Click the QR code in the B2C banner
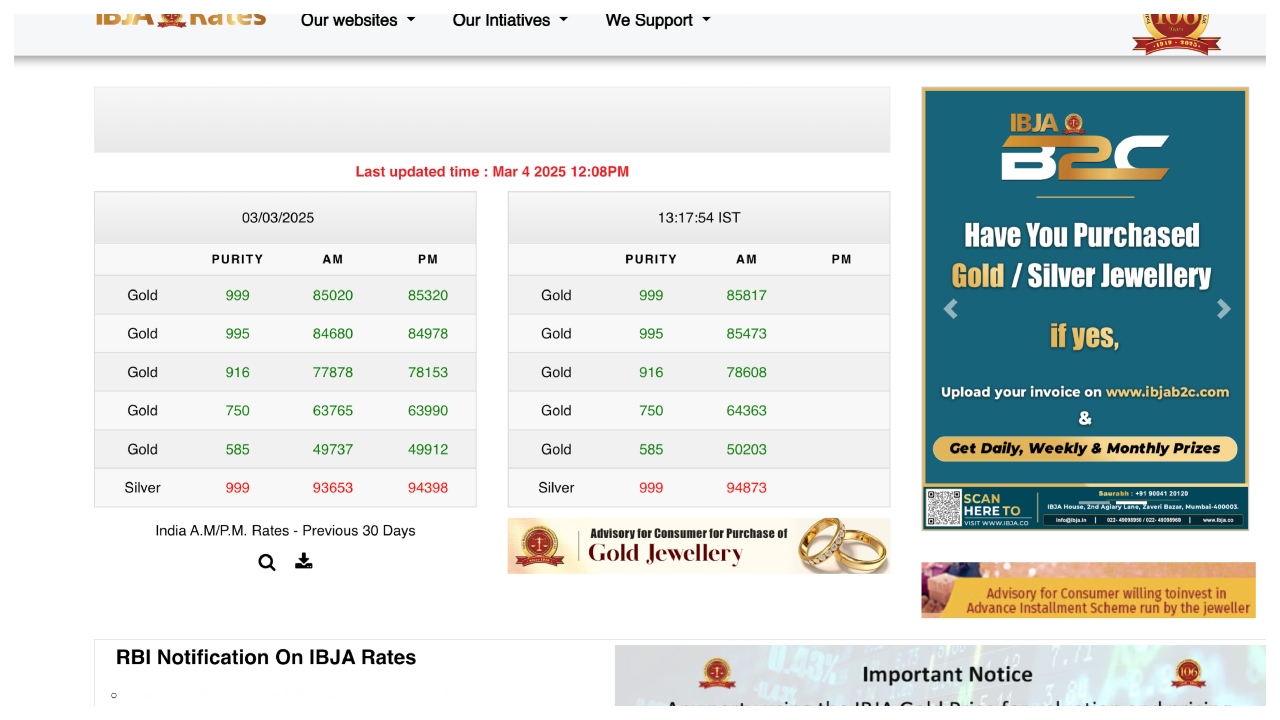Viewport: 1280px width, 720px height. coord(943,508)
